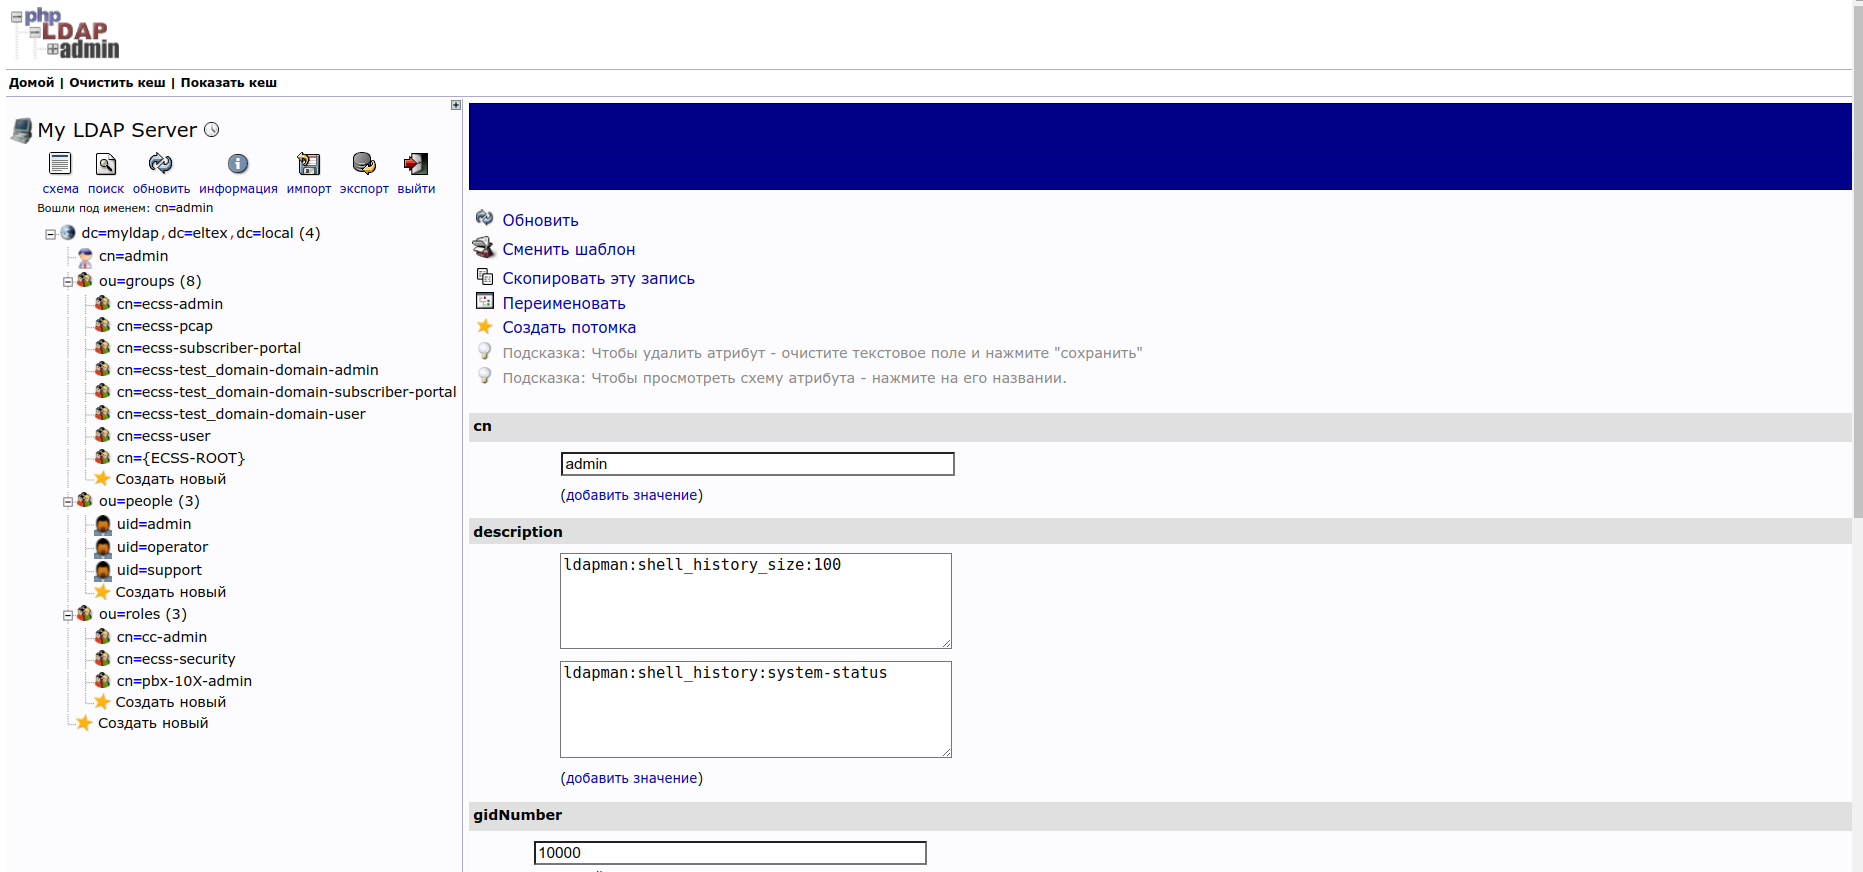Viewport: 1863px width, 872px height.
Task: Click the group icon for cn=ecss-pcap
Action: 103,325
